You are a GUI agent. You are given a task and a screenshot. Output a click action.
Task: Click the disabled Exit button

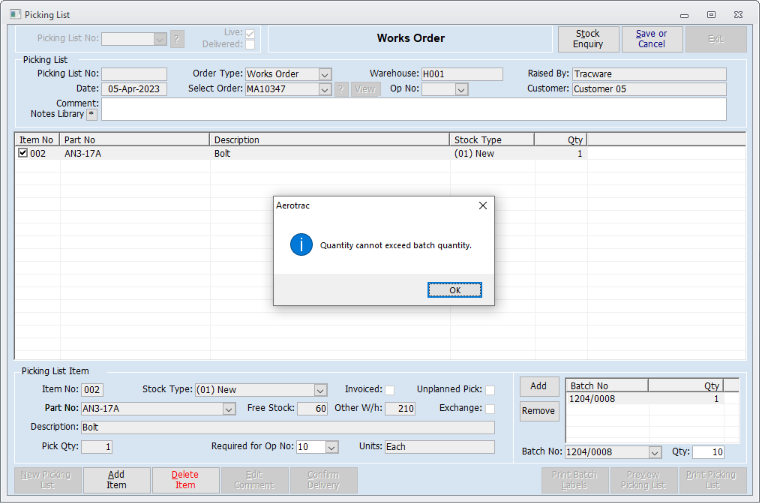[x=715, y=39]
